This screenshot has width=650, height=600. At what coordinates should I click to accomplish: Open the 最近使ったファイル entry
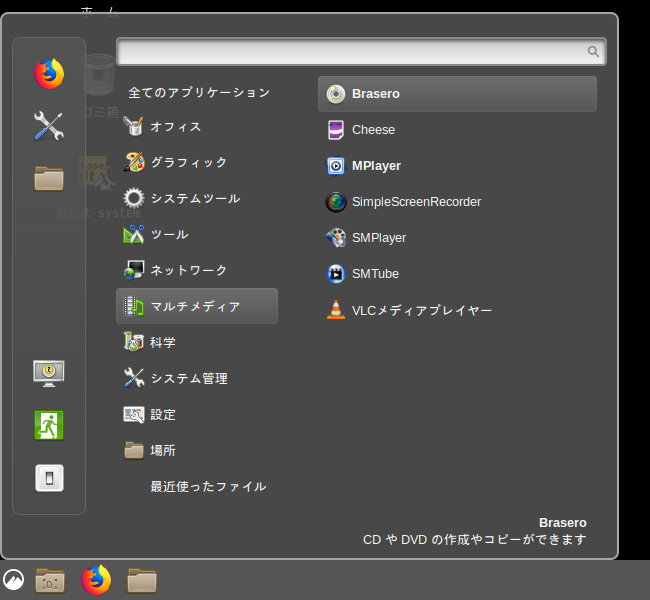(208, 486)
